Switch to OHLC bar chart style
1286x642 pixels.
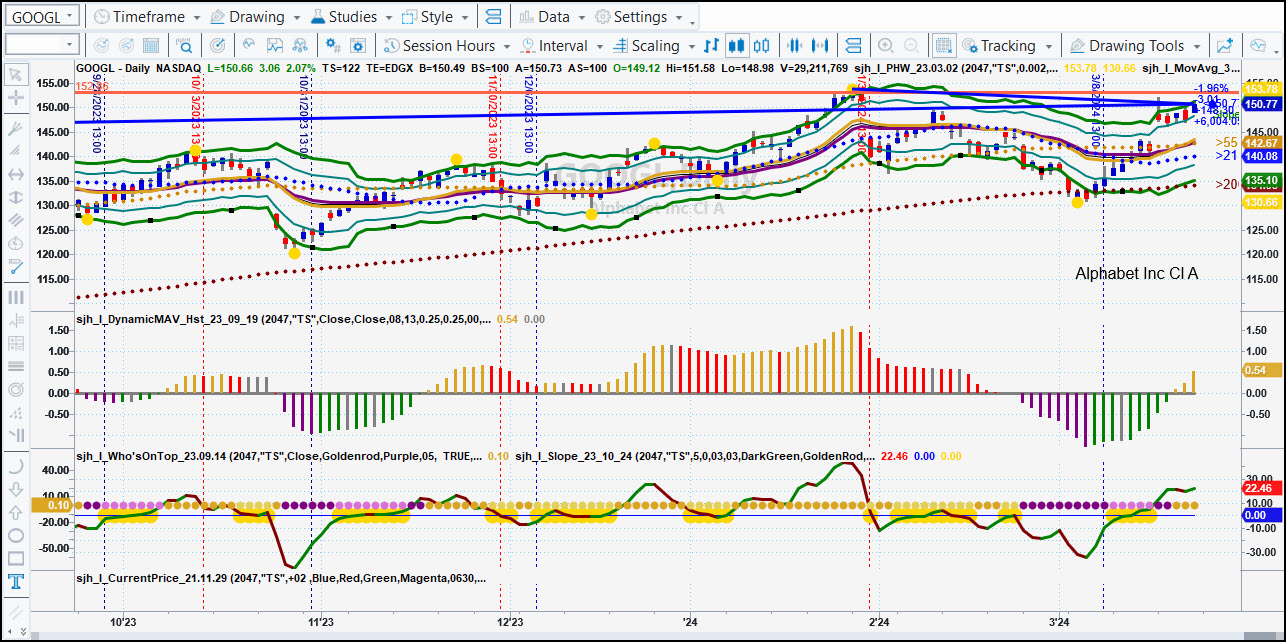coord(711,46)
